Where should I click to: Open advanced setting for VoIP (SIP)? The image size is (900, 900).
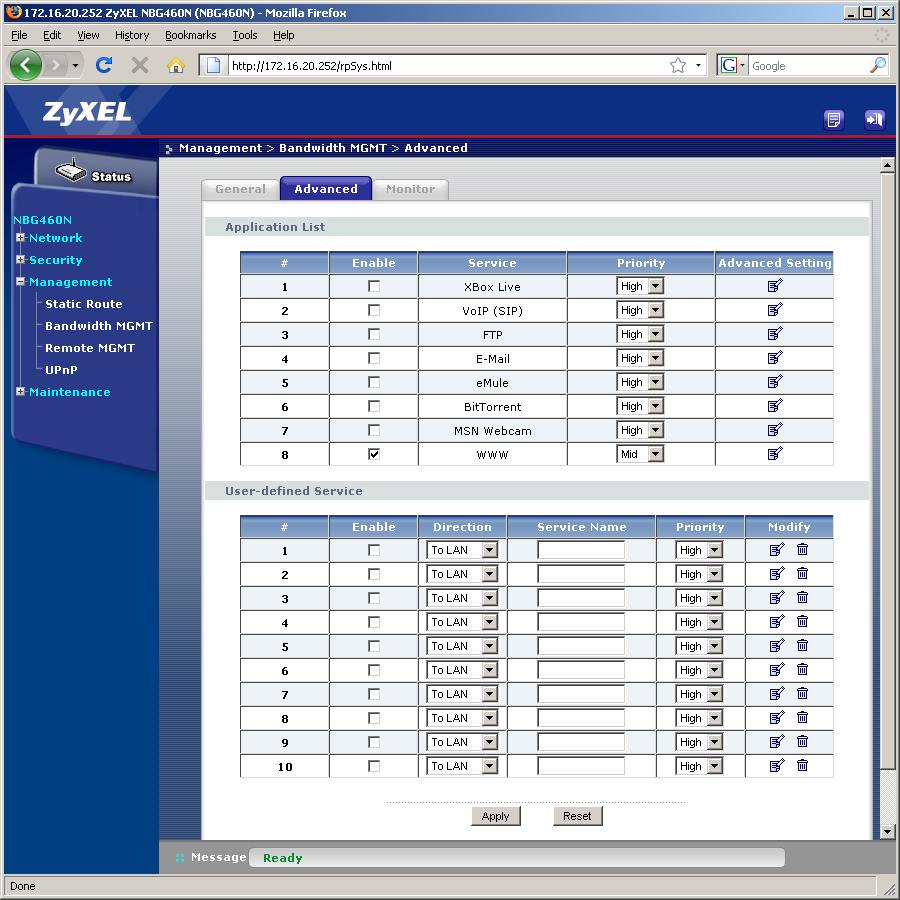pos(775,310)
